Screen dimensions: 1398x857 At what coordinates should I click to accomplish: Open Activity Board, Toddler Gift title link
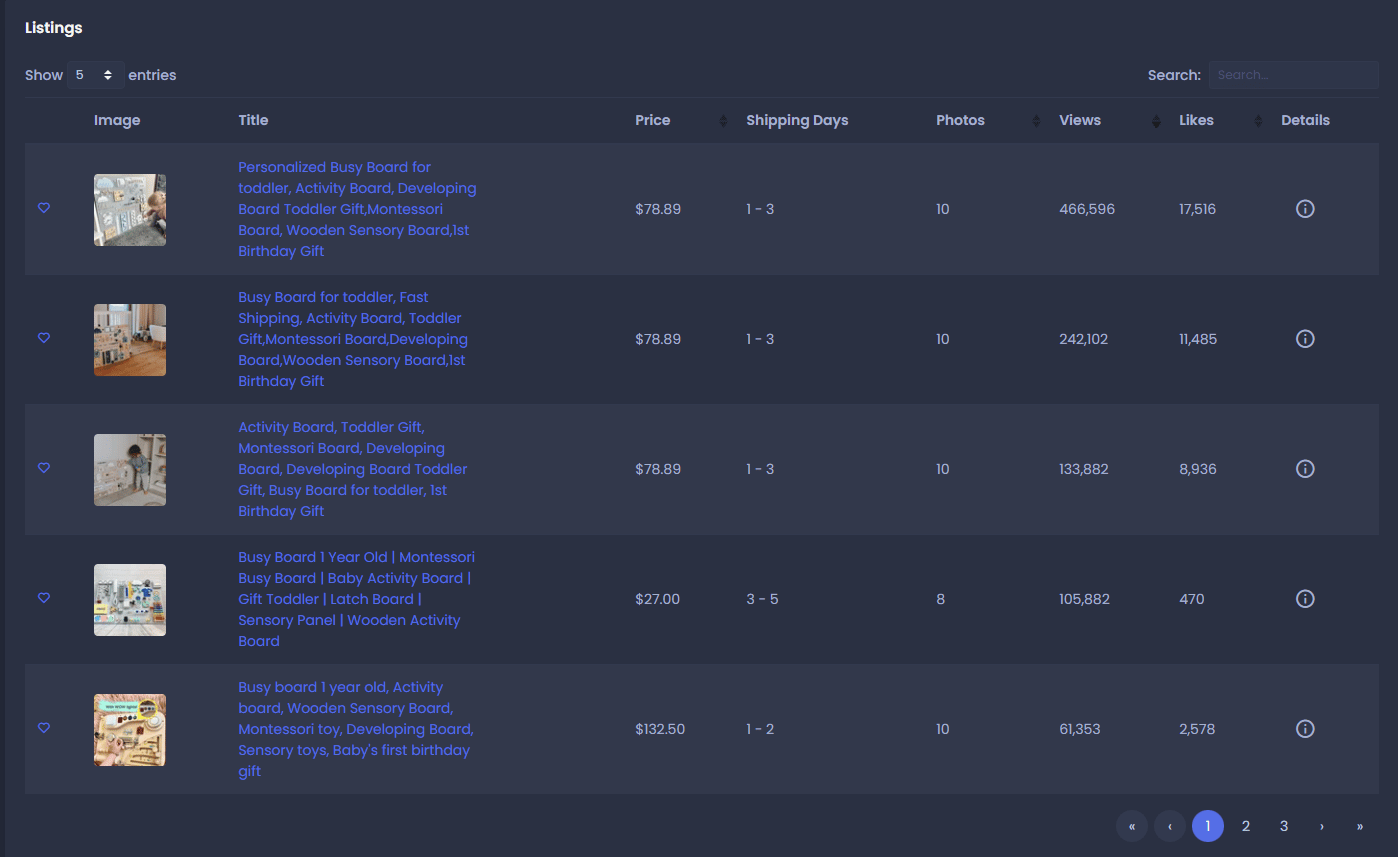pos(353,469)
